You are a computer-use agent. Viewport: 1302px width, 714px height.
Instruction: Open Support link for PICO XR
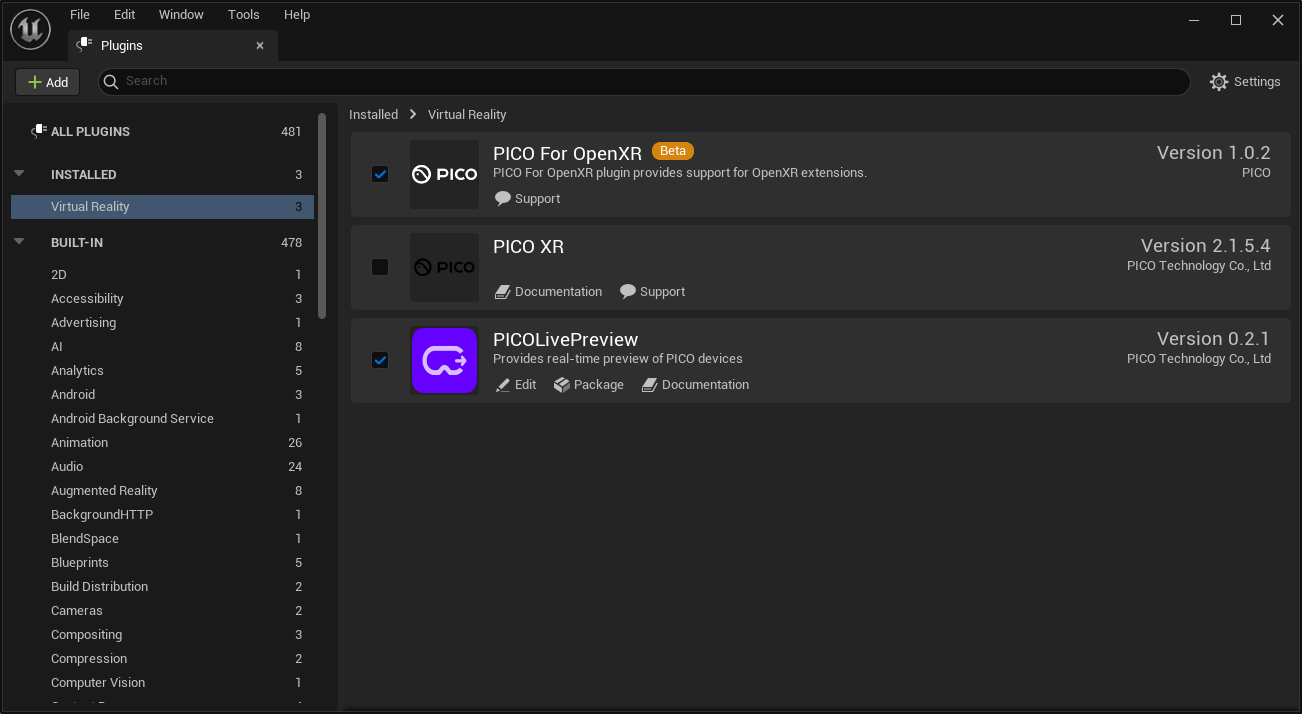click(662, 292)
